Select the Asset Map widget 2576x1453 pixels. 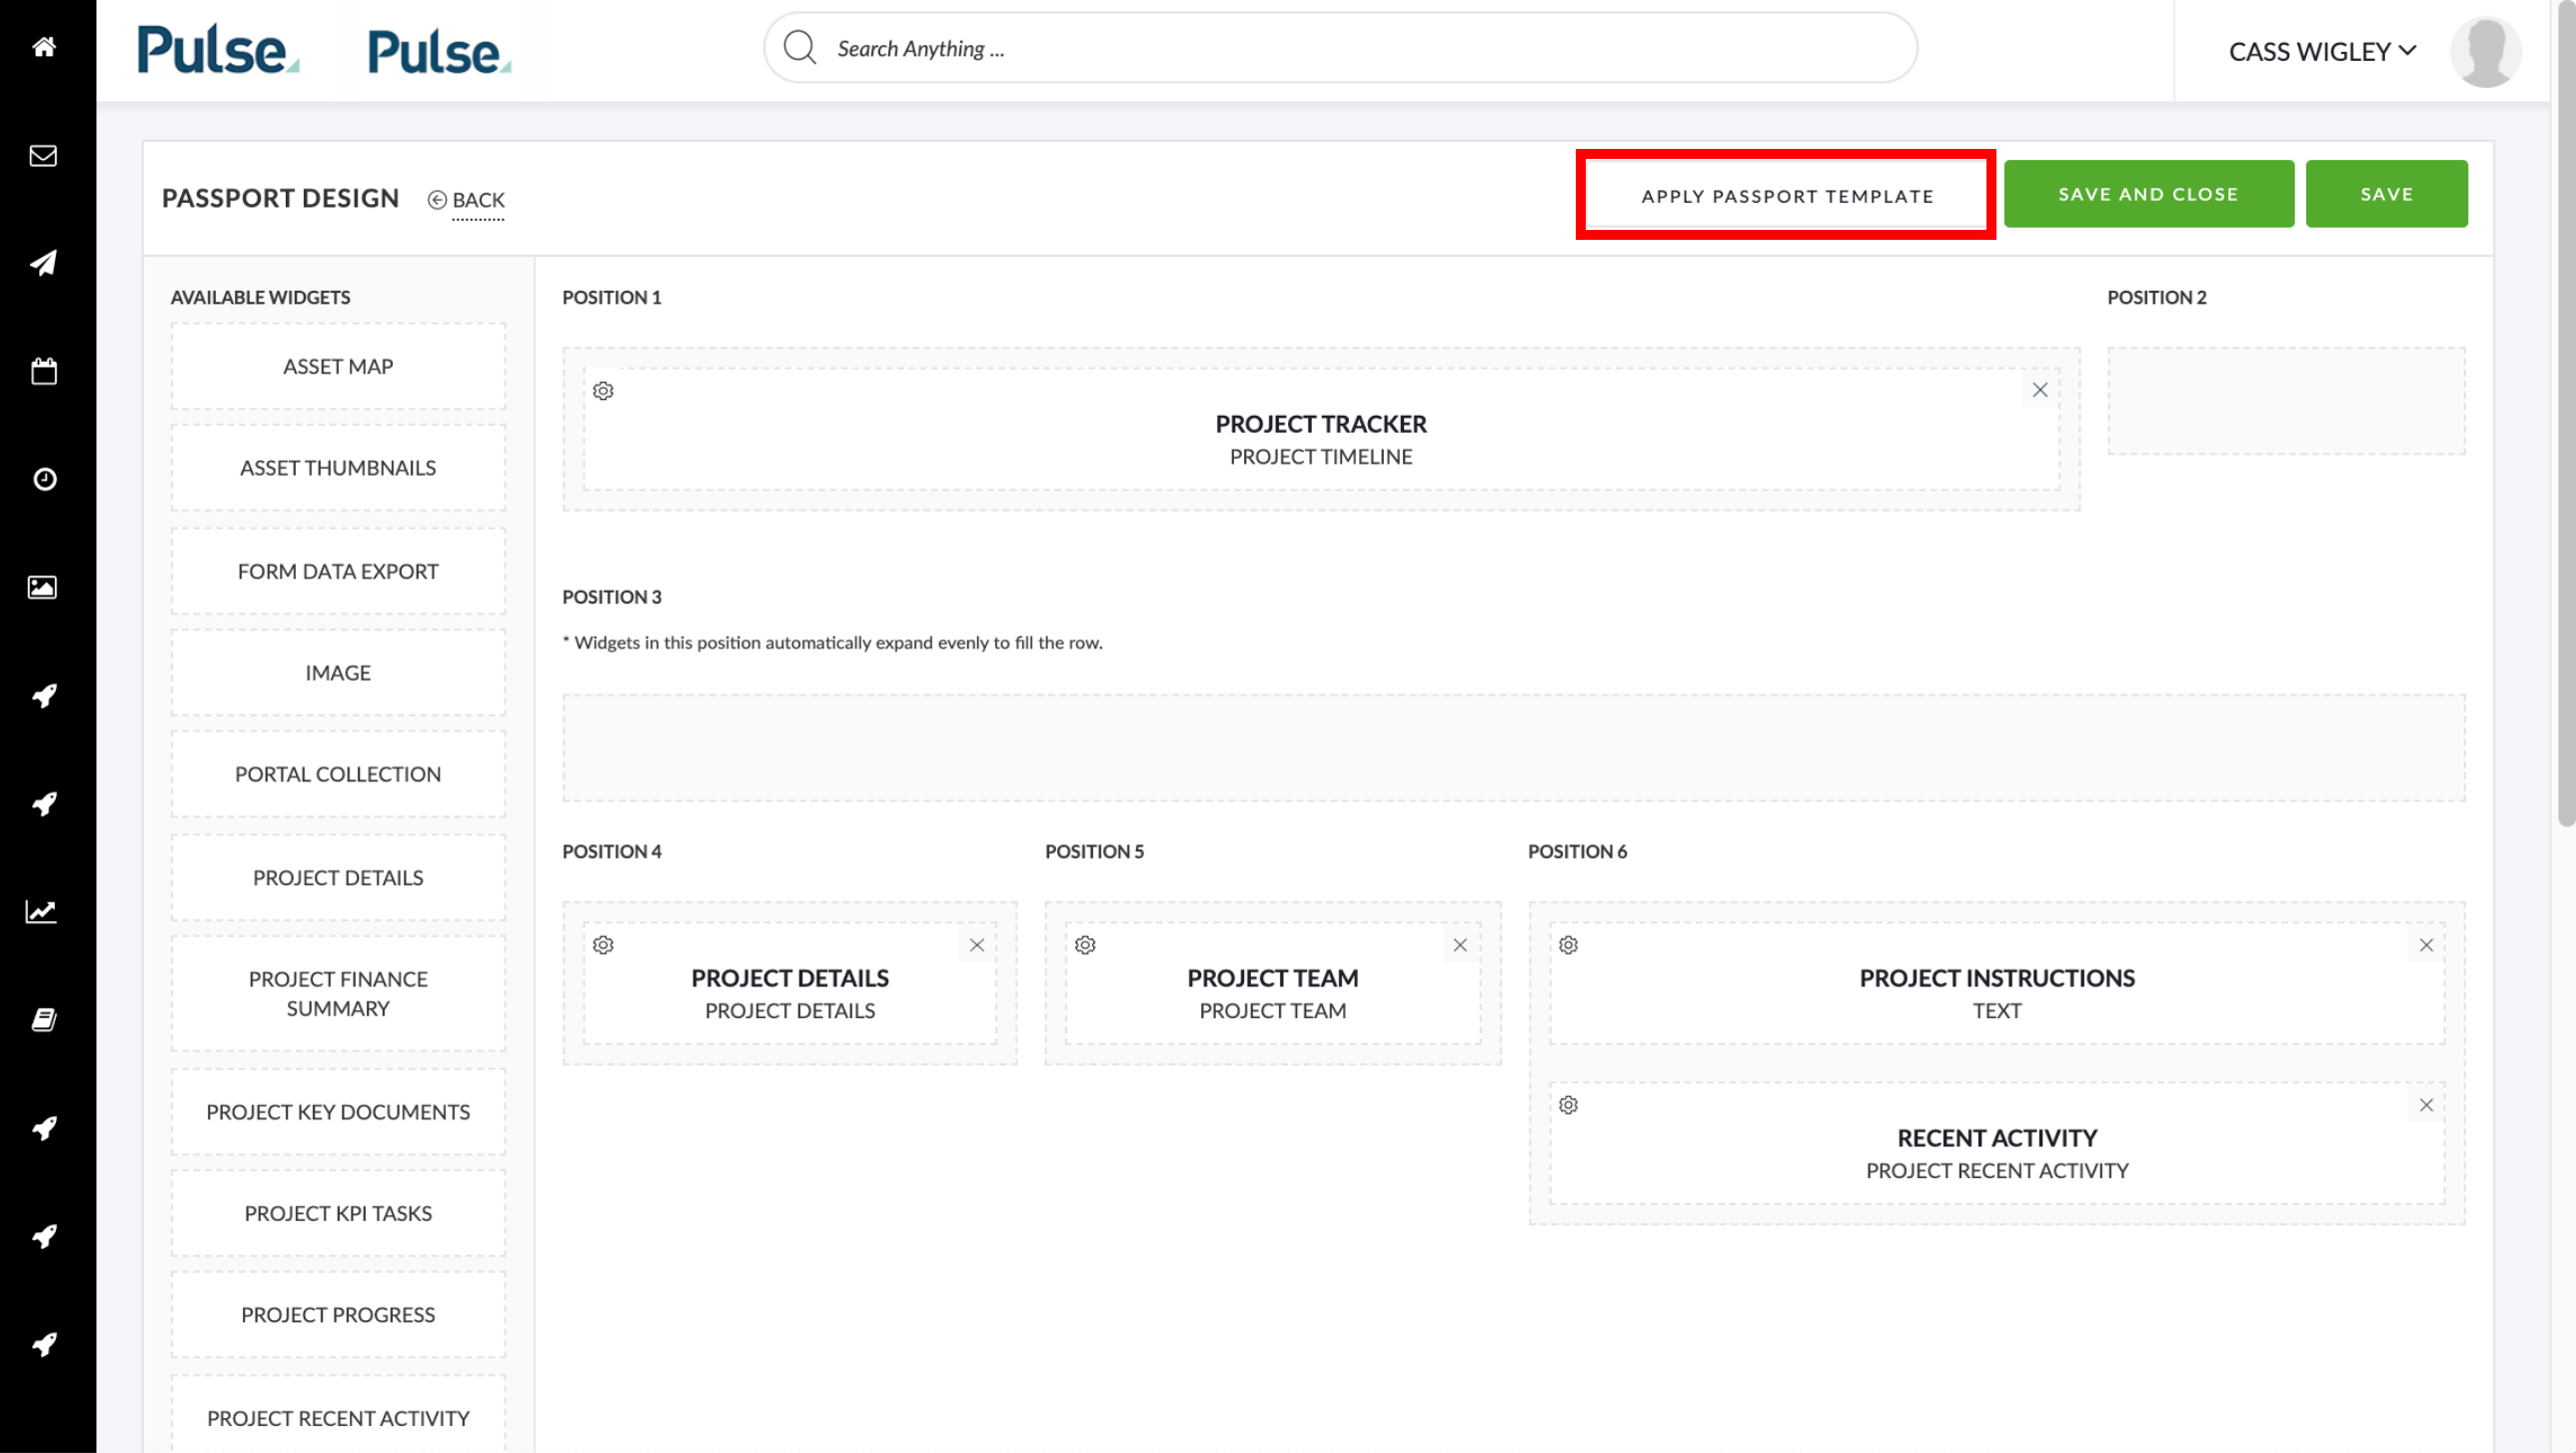338,366
